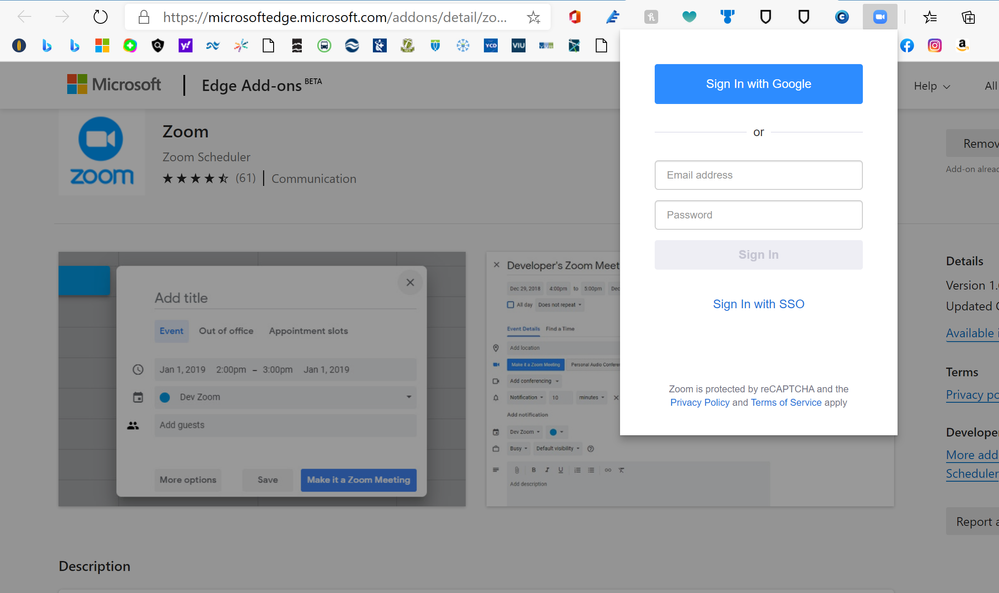Click the (61) ratings count
This screenshot has width=999, height=593.
(x=245, y=178)
